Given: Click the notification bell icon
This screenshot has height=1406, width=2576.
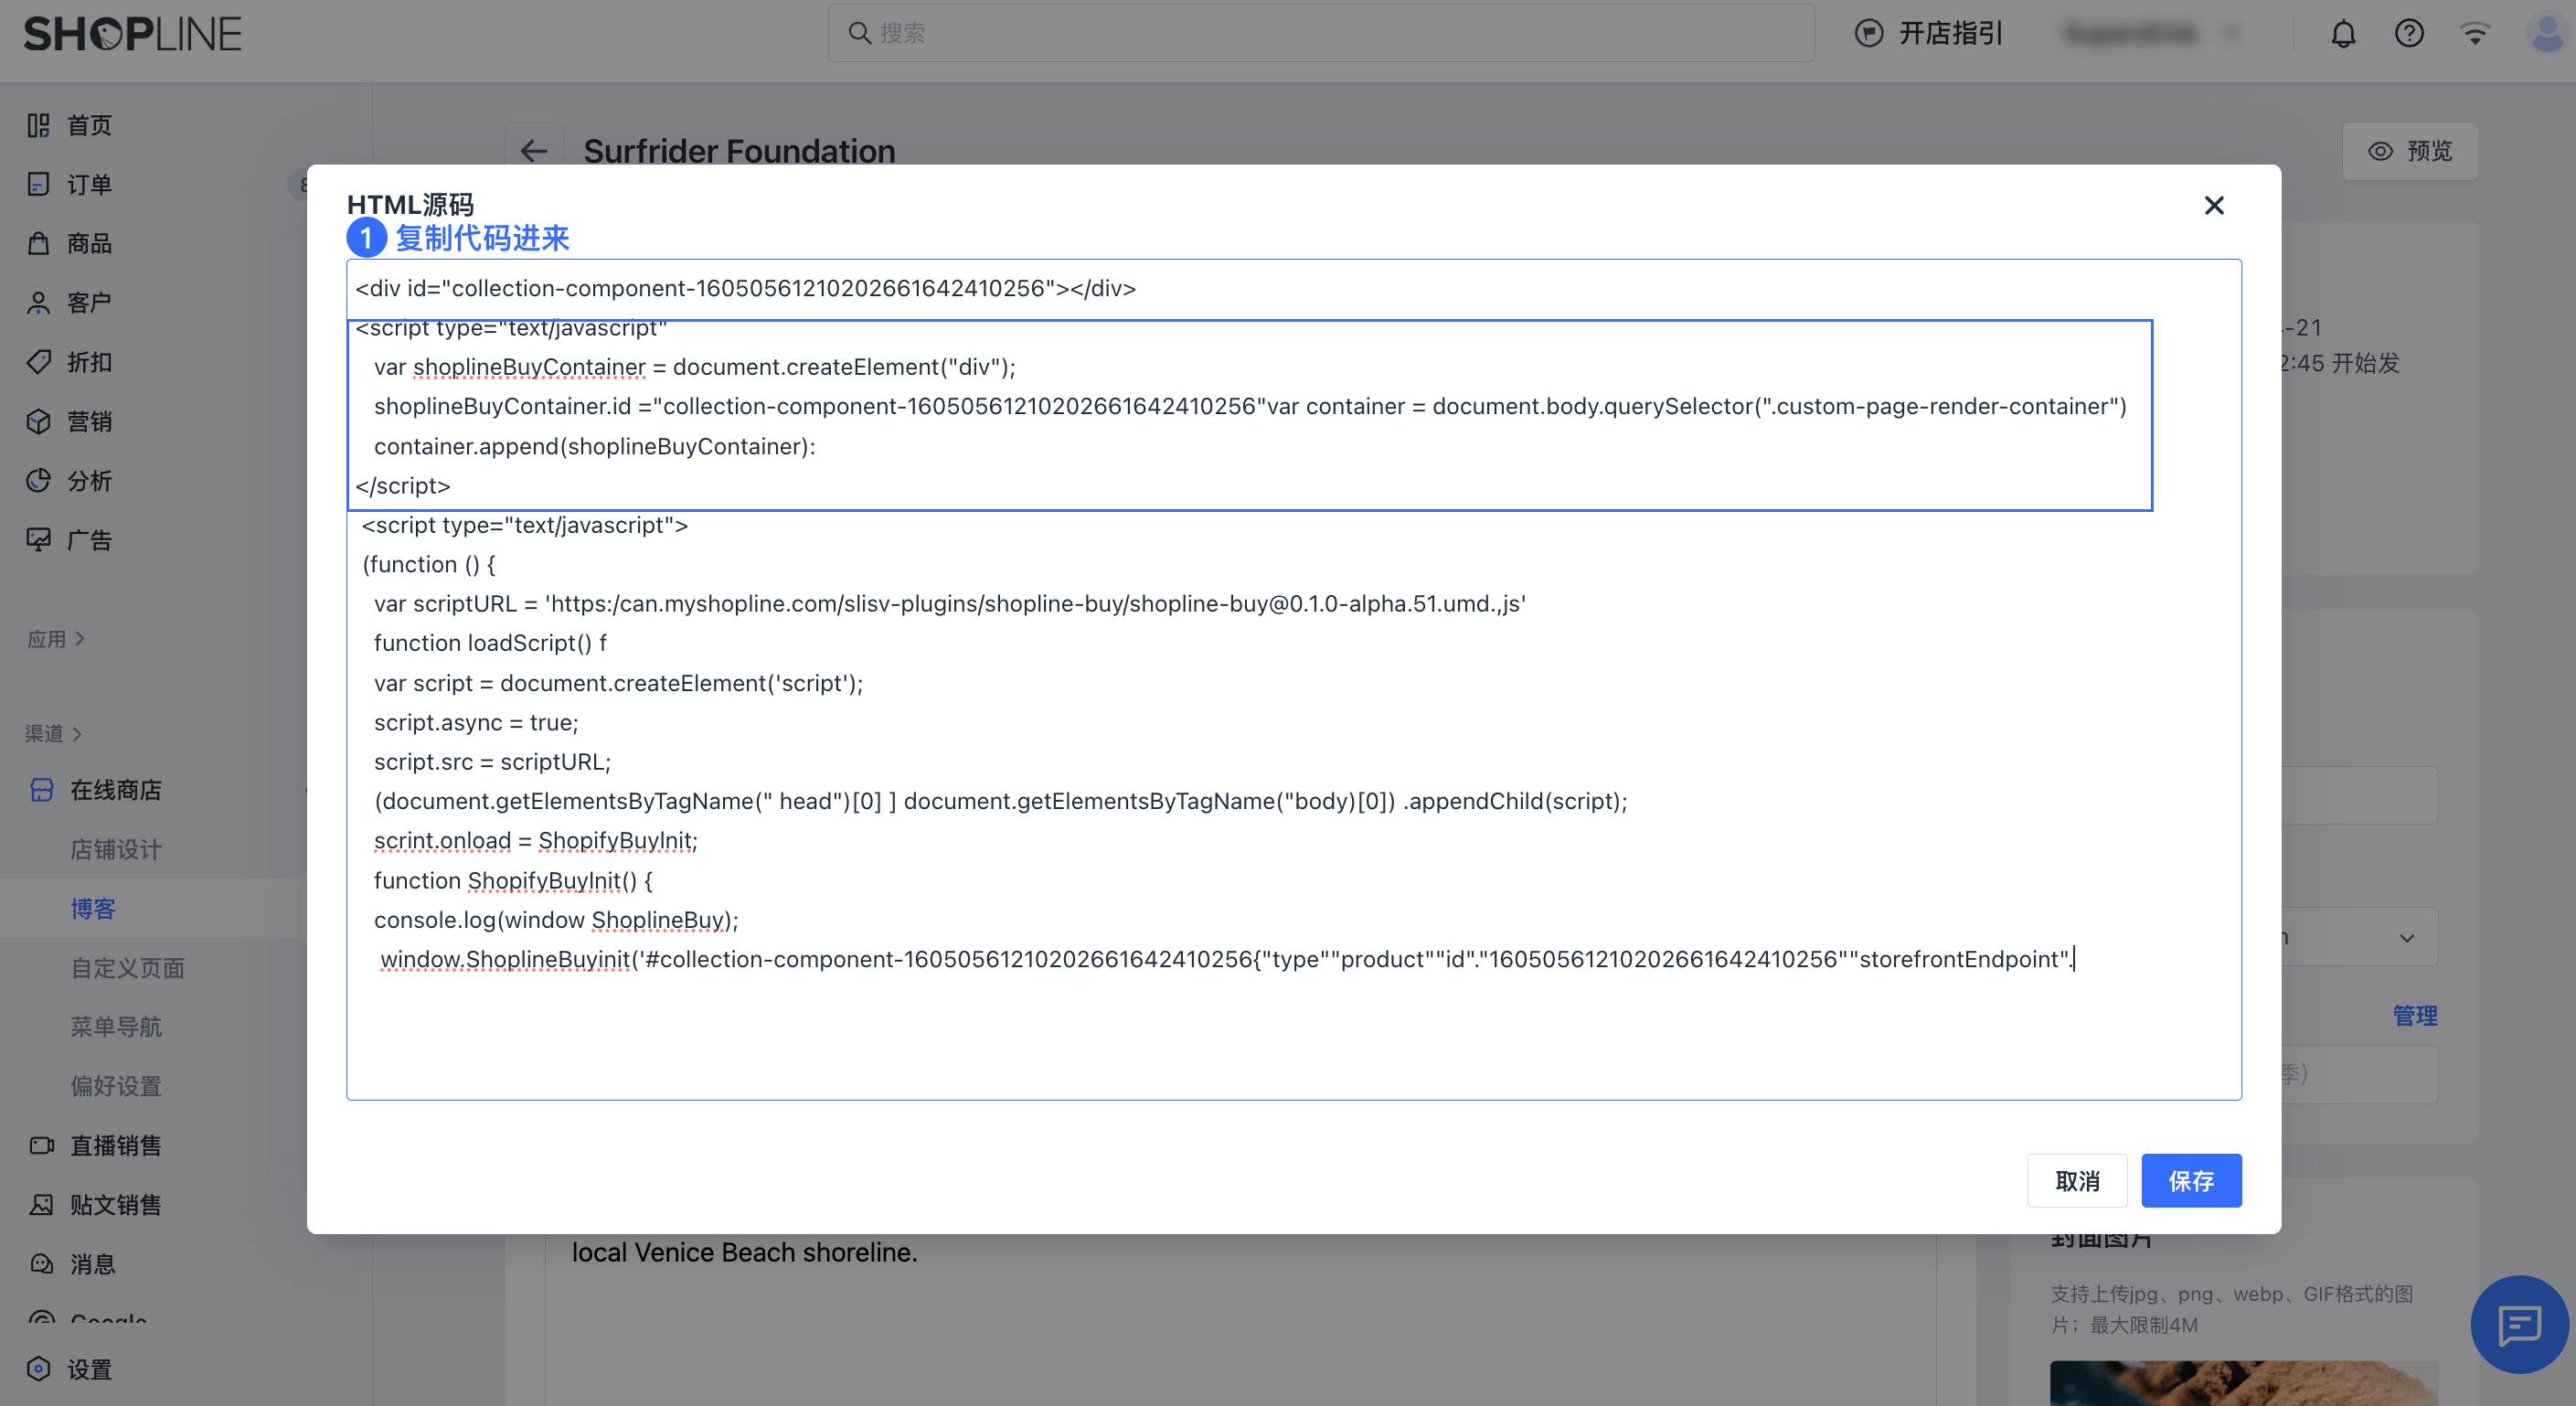Looking at the screenshot, I should click(x=2343, y=34).
